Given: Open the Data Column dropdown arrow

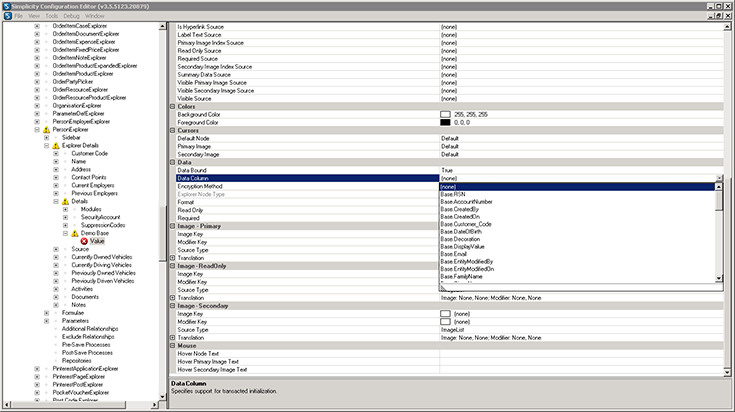Looking at the screenshot, I should [720, 178].
